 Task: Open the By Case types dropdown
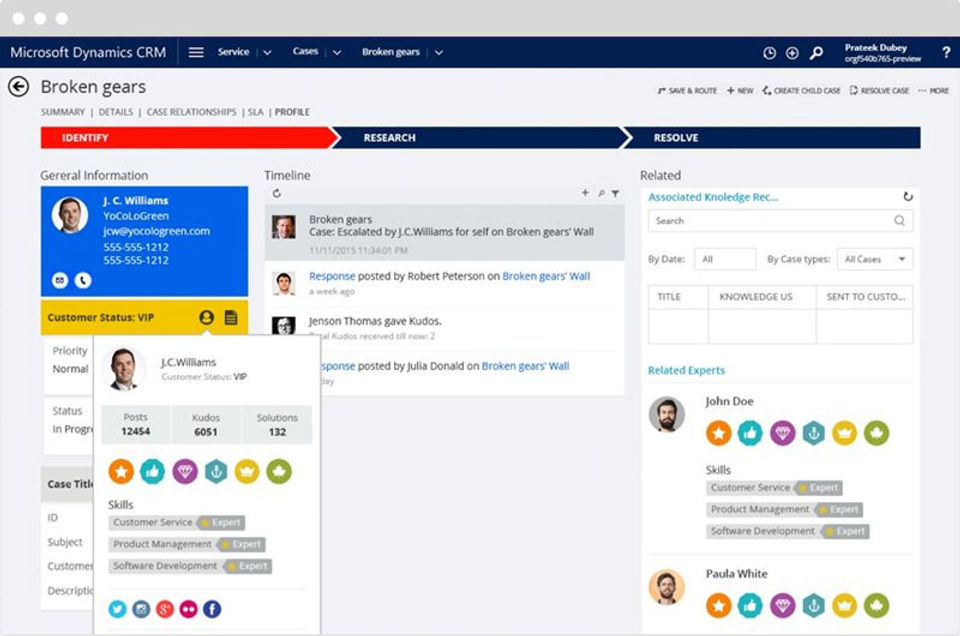(874, 259)
